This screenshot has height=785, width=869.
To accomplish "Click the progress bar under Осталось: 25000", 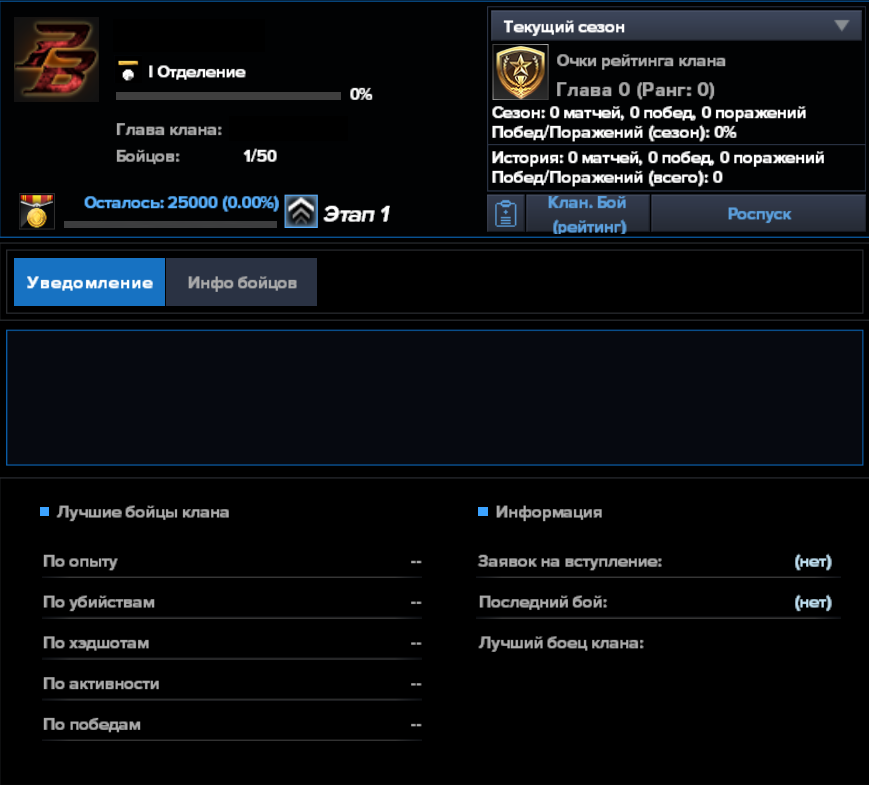I will pyautogui.click(x=170, y=225).
